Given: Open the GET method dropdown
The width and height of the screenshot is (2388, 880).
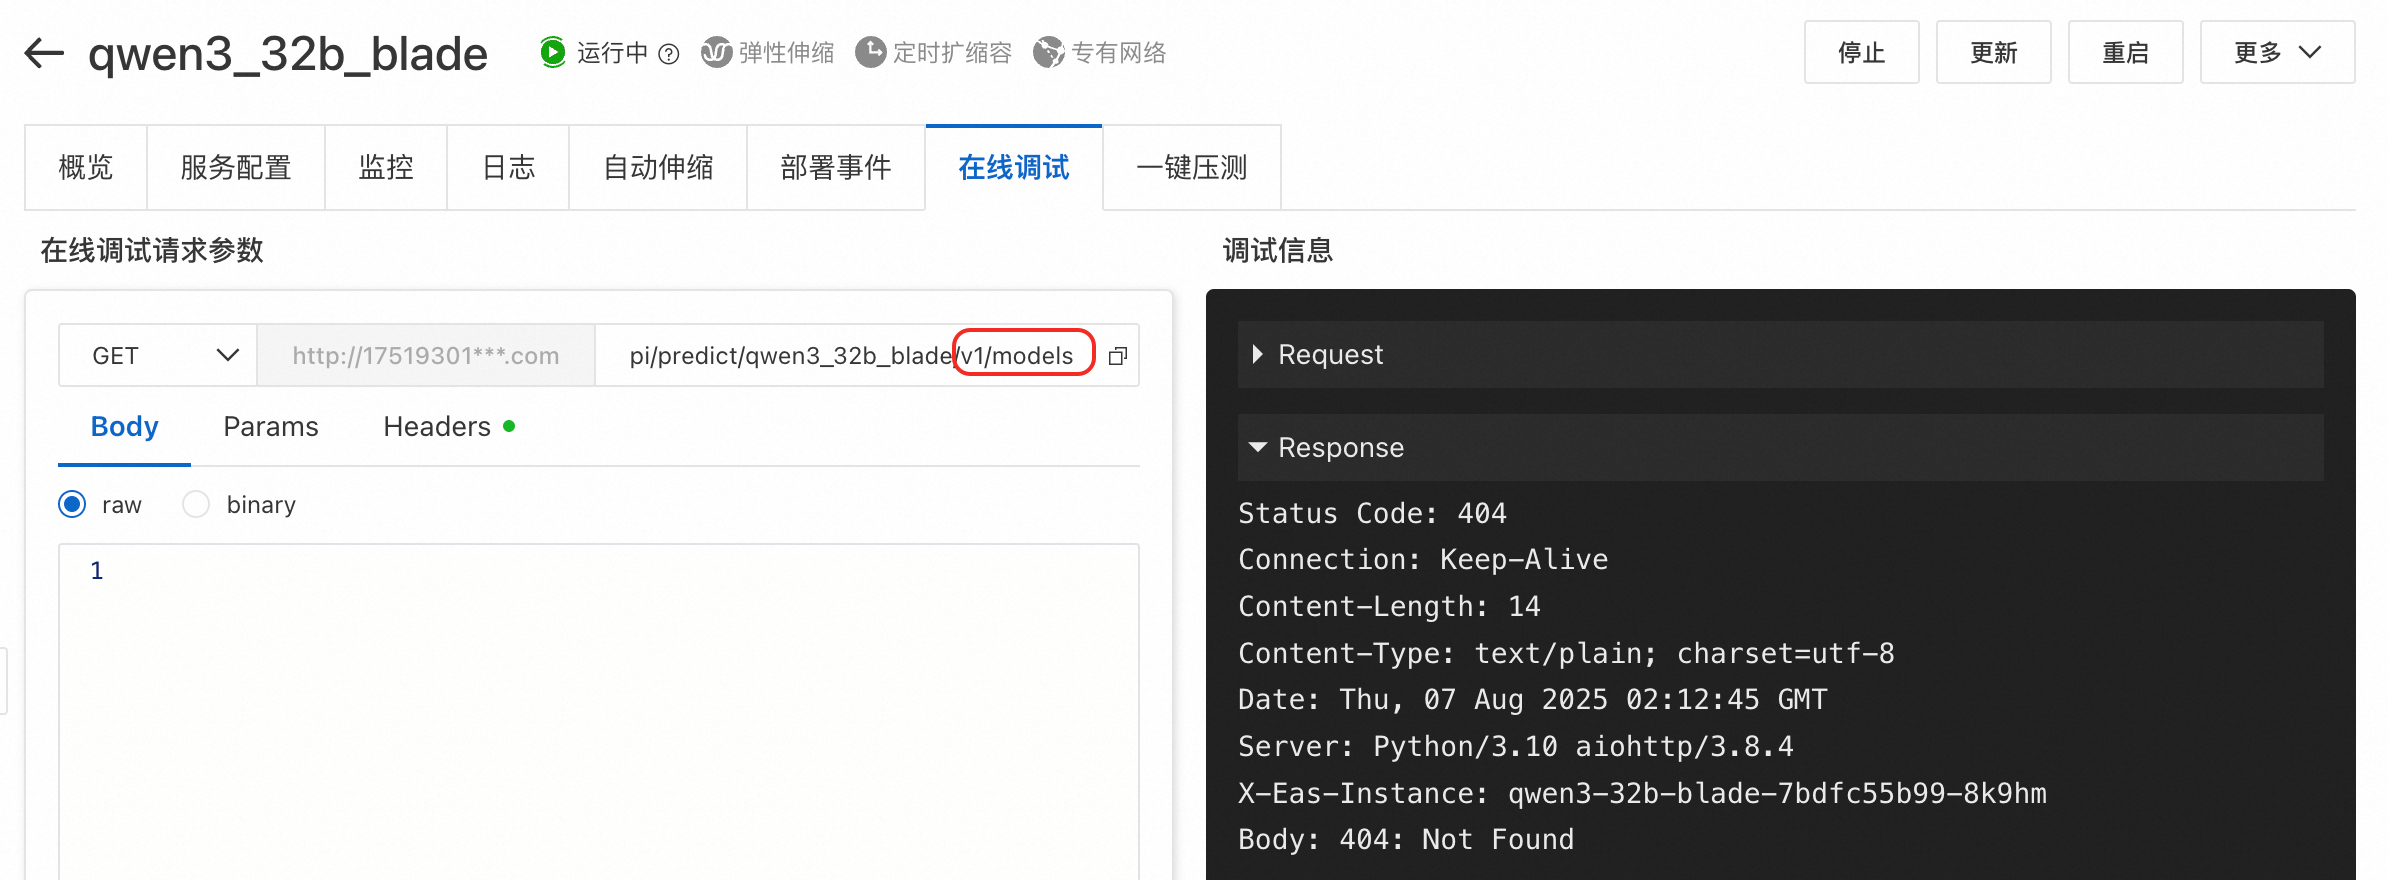Looking at the screenshot, I should point(158,356).
